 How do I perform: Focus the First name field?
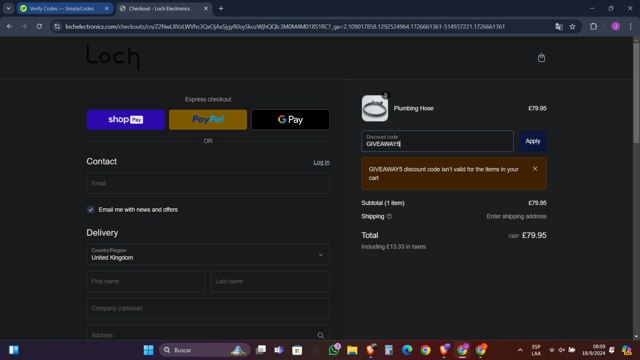tap(145, 281)
